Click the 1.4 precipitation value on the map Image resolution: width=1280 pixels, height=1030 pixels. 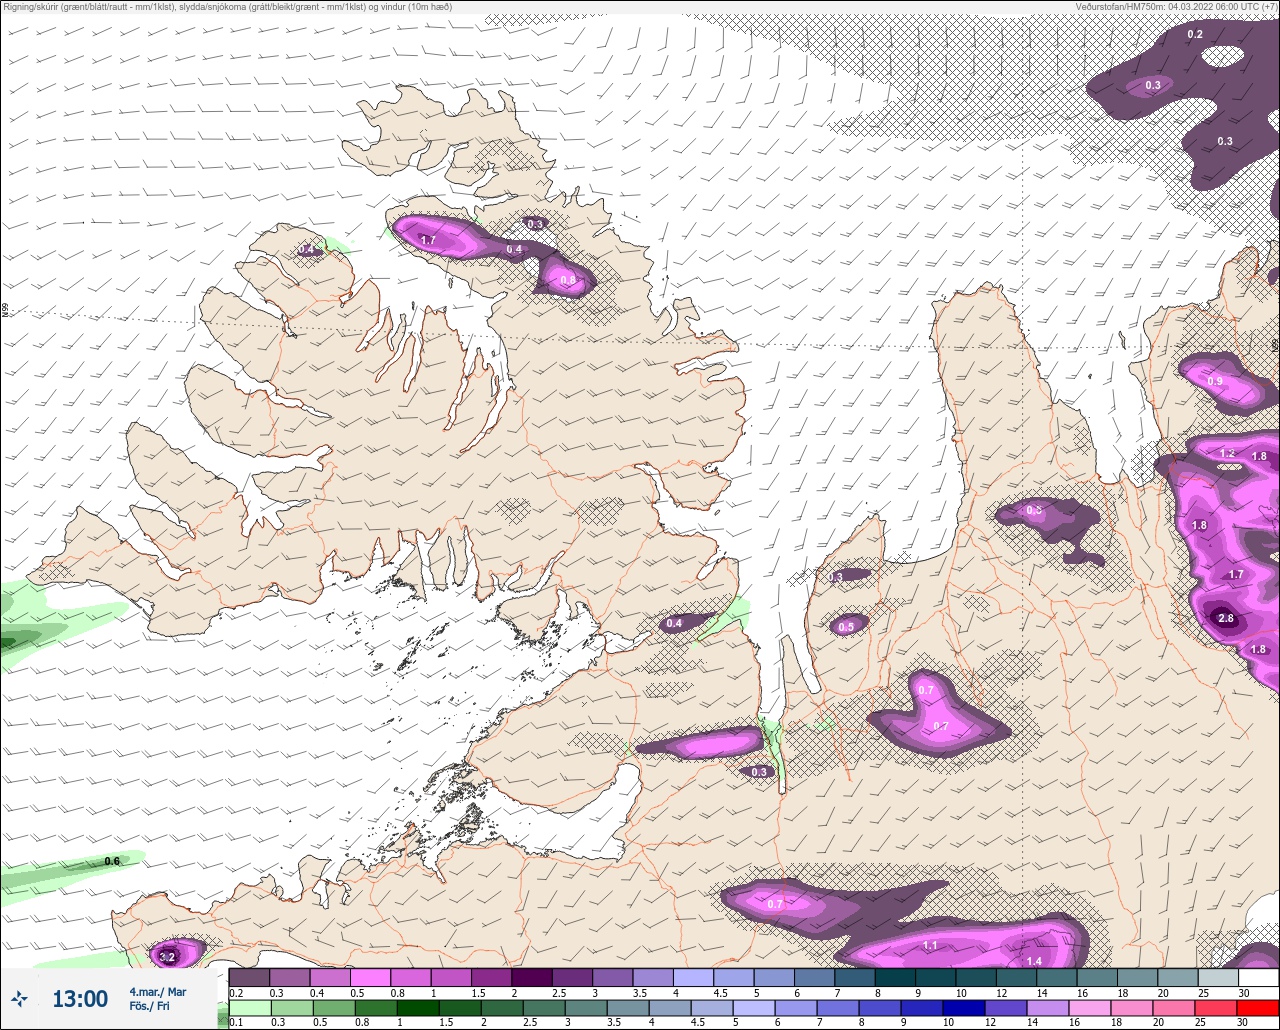click(1035, 961)
